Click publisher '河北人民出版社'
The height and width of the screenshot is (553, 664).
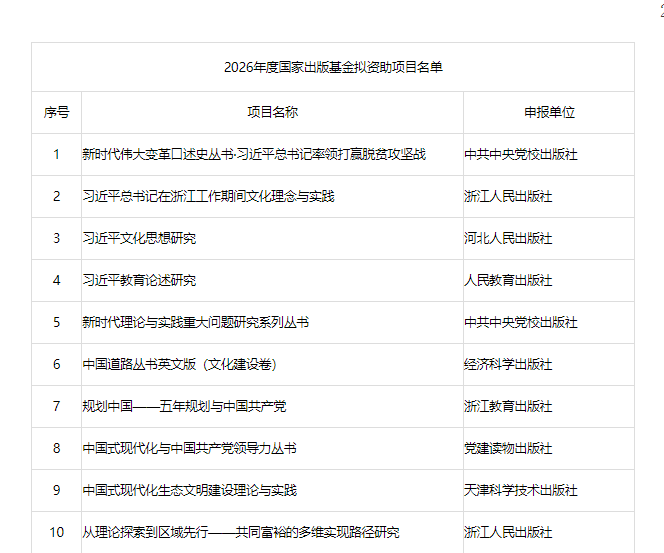pos(508,238)
